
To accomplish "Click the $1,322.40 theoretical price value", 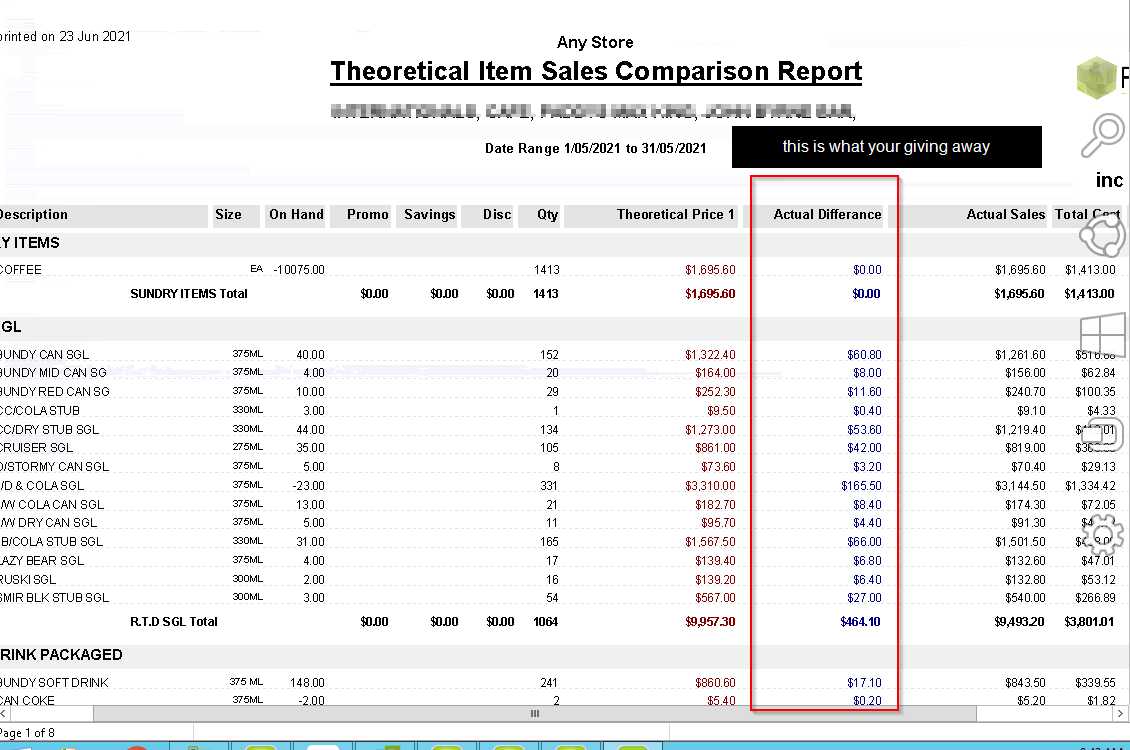I will point(710,355).
